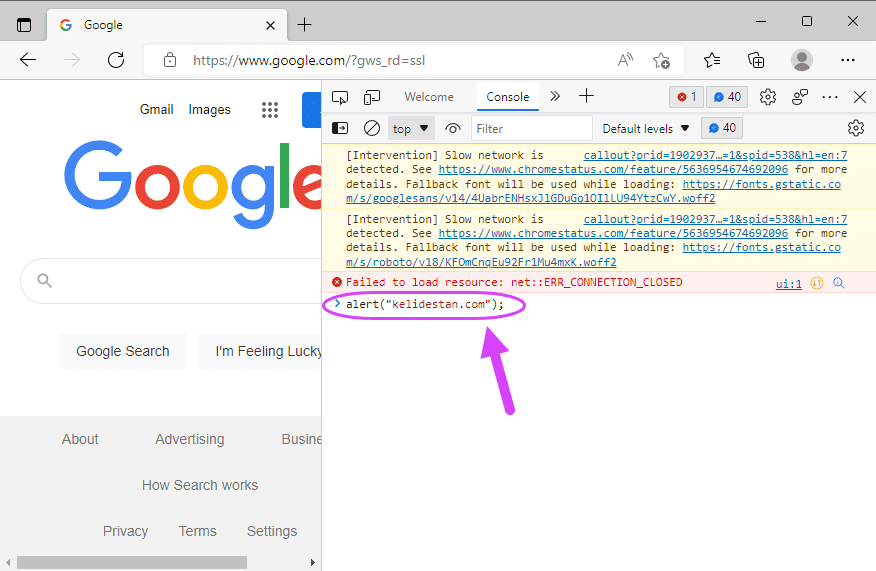
Task: Activate Read aloud icon
Action: tap(625, 60)
